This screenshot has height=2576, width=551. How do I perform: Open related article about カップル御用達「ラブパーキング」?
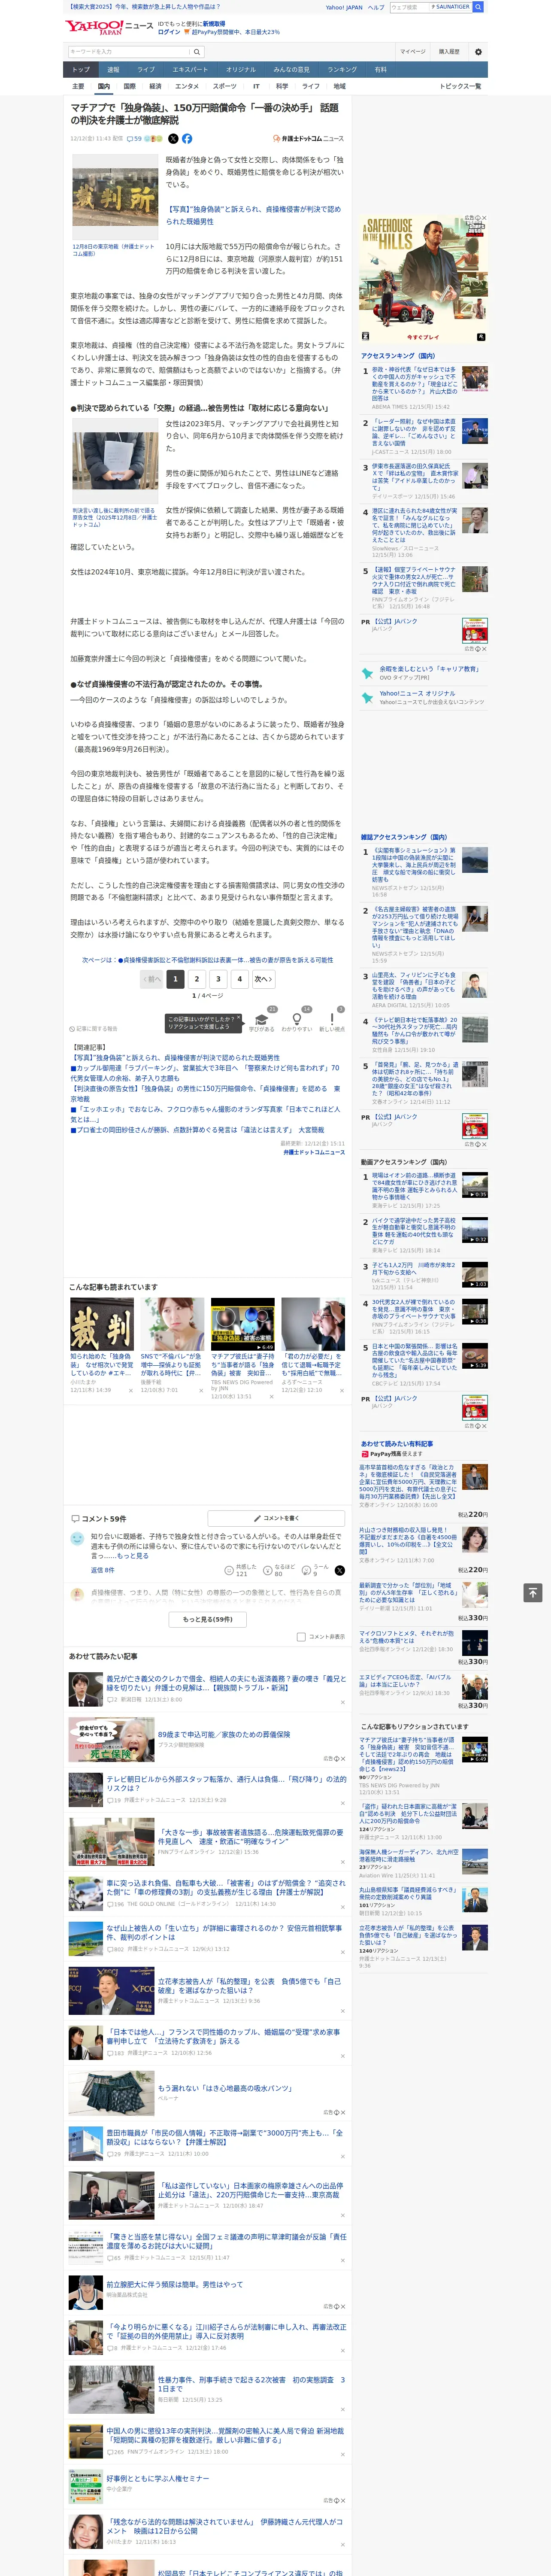205,1073
